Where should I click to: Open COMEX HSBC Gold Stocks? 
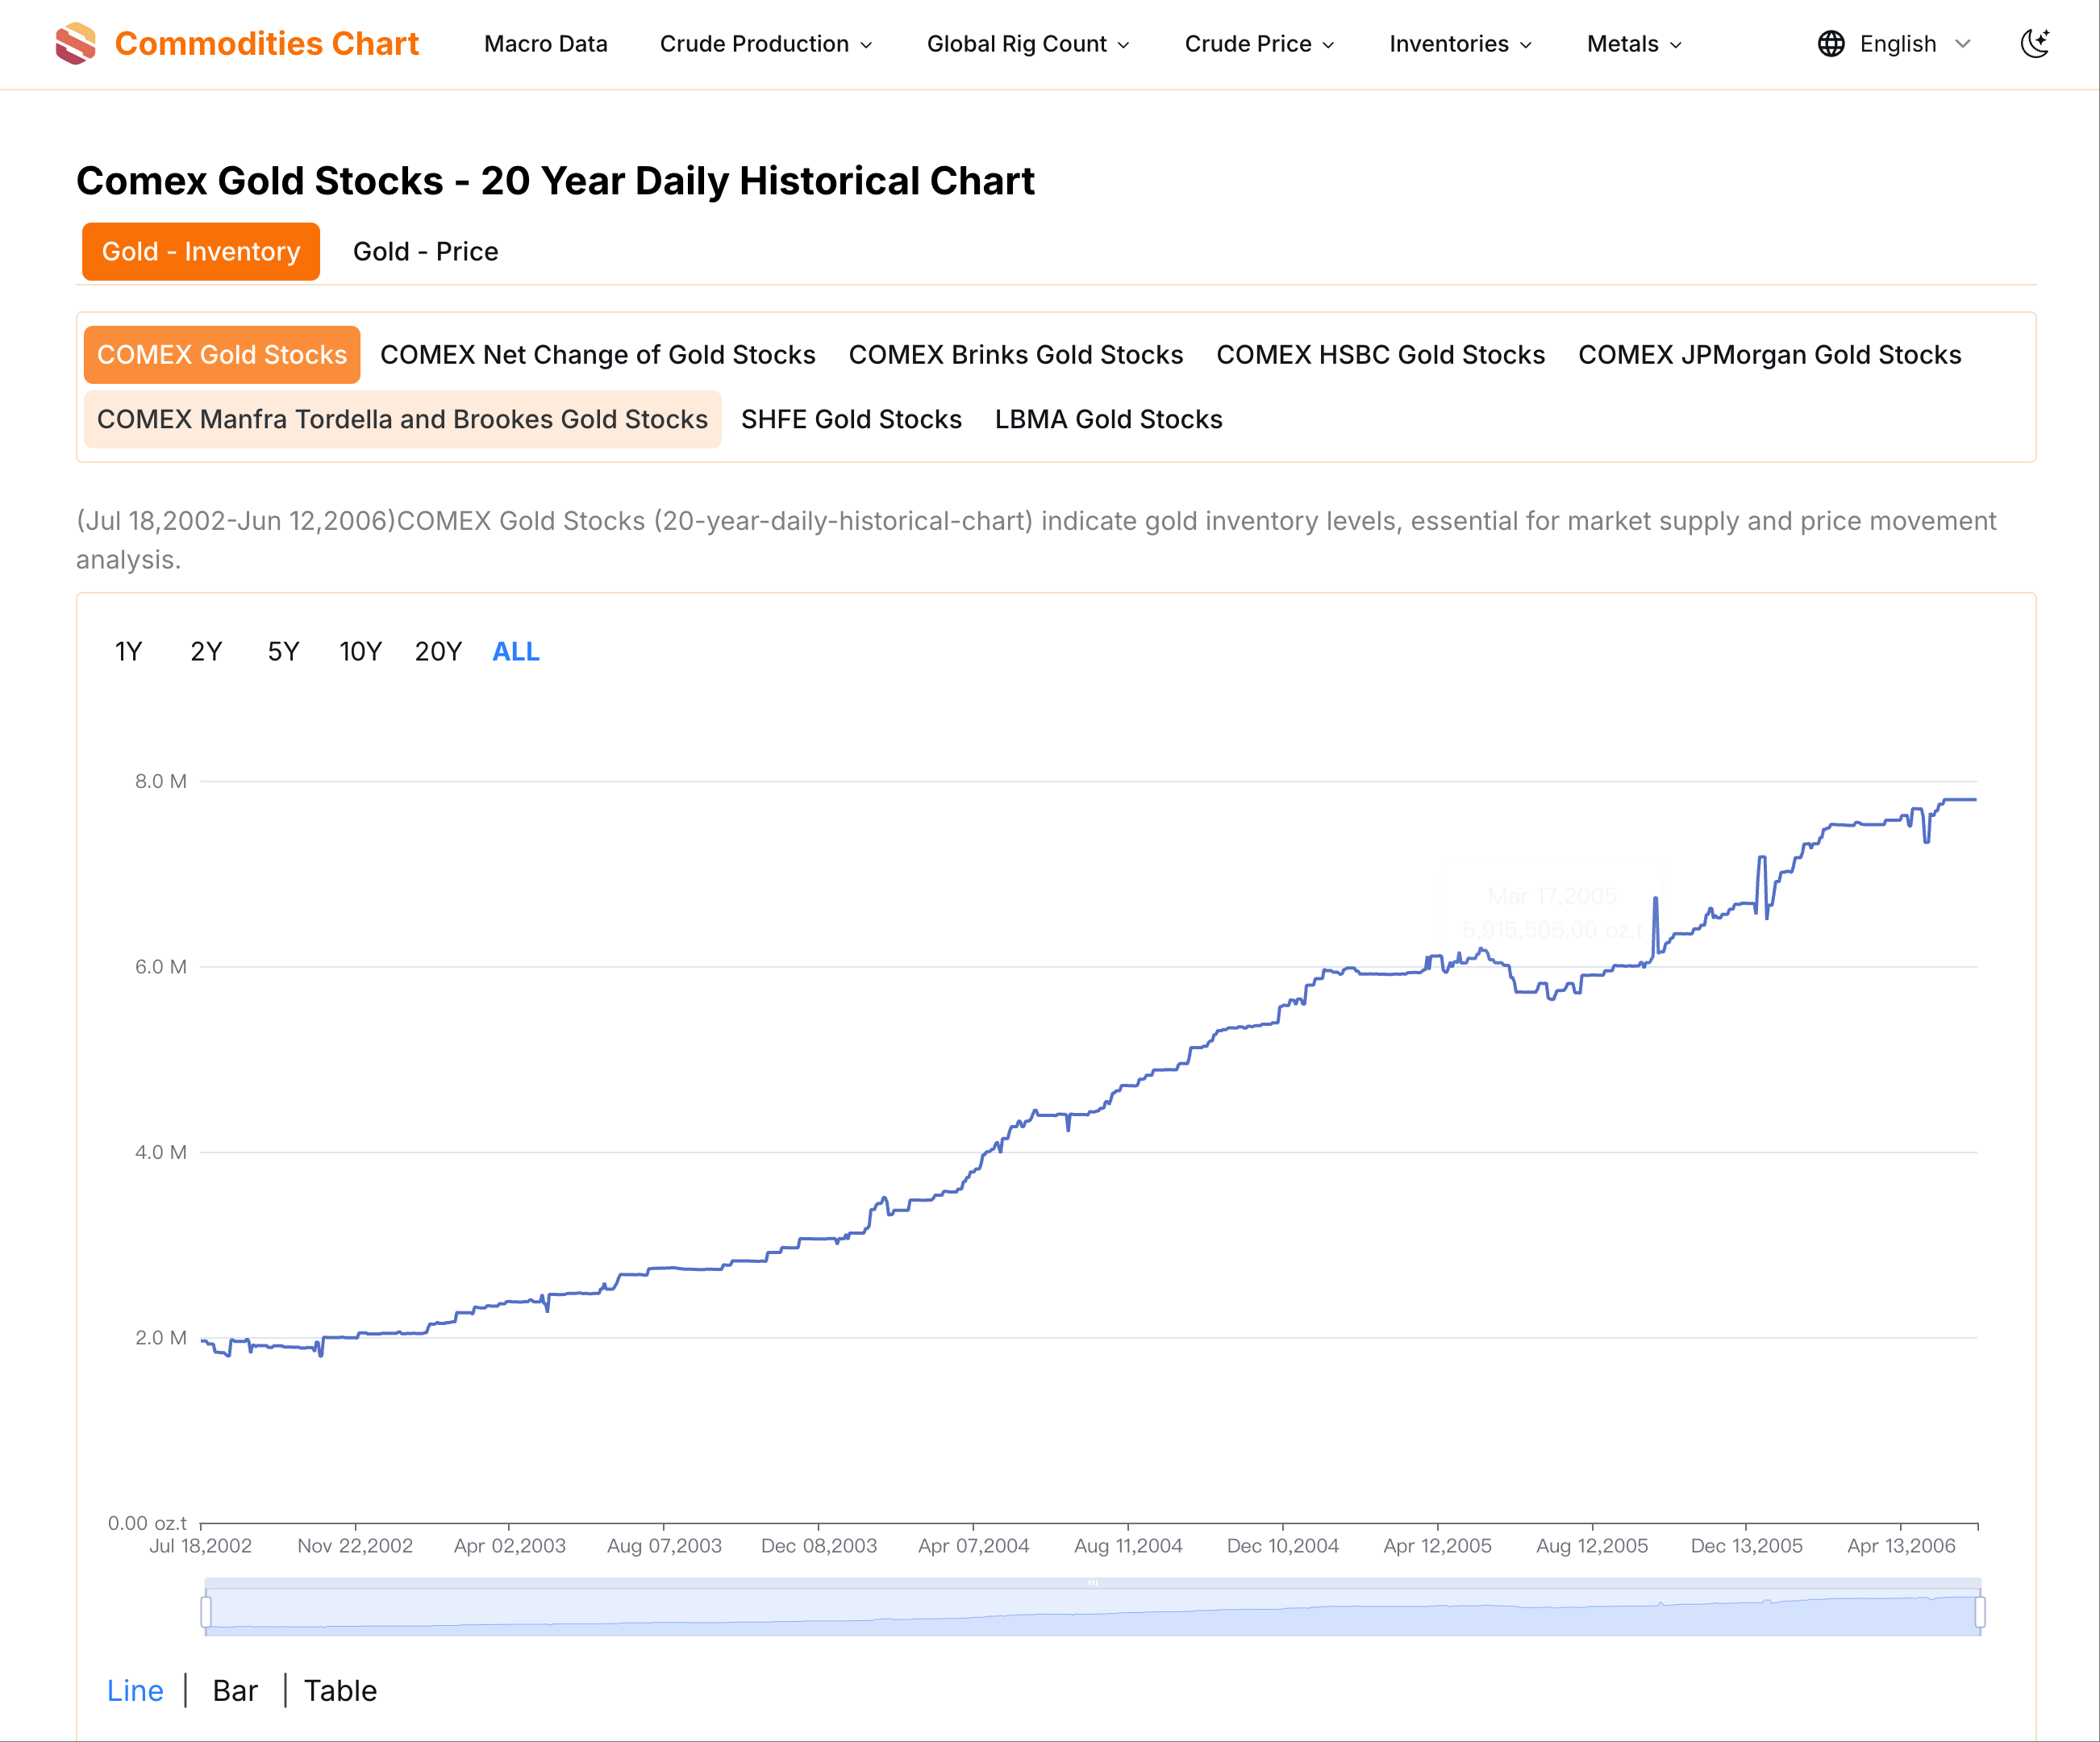1381,355
